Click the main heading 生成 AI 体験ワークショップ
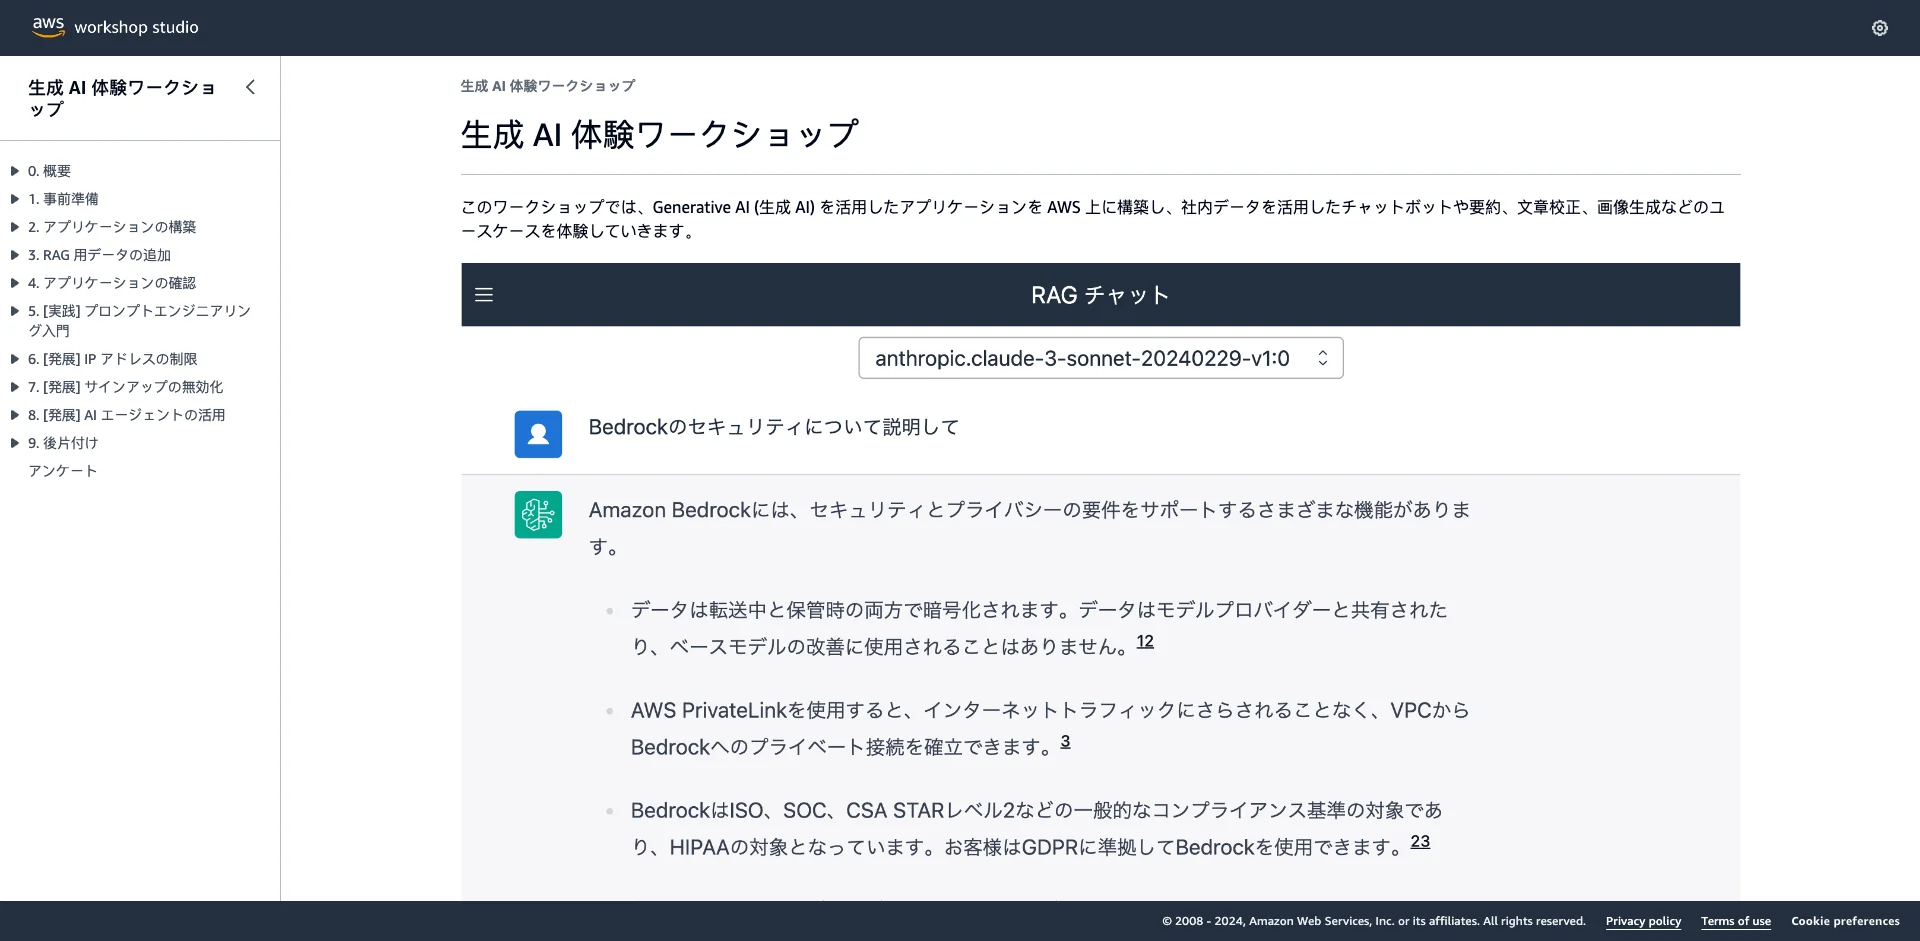 tap(659, 134)
